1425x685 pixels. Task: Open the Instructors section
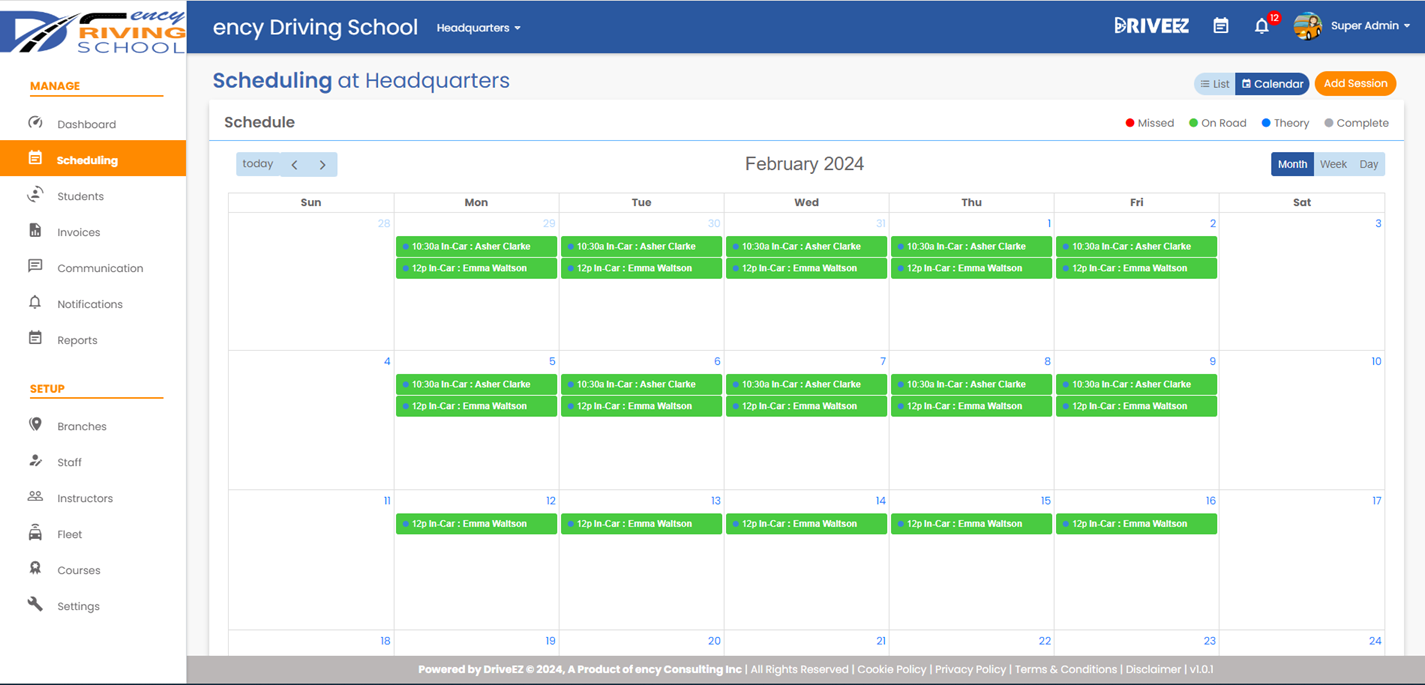(83, 497)
